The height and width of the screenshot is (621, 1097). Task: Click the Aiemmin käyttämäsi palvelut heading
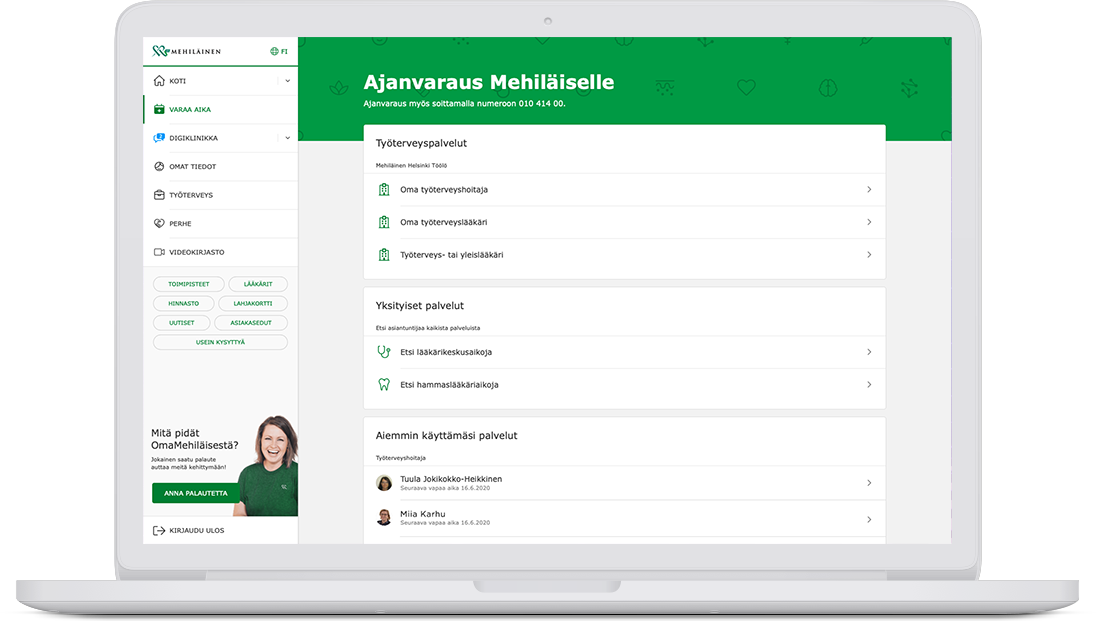(x=446, y=436)
